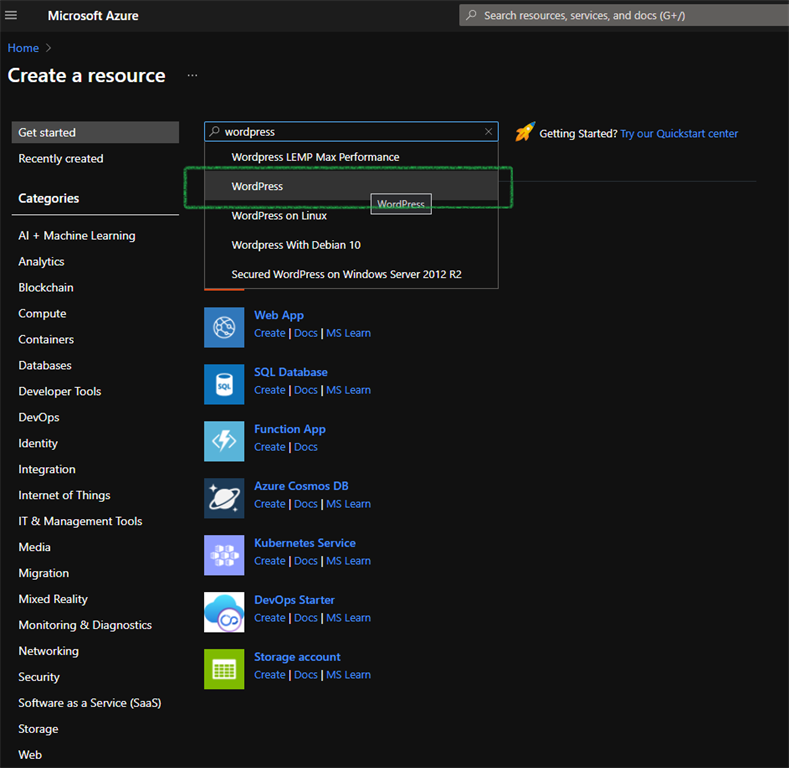This screenshot has width=789, height=768.
Task: Open the Software as a Service (SaaS) category
Action: click(90, 703)
